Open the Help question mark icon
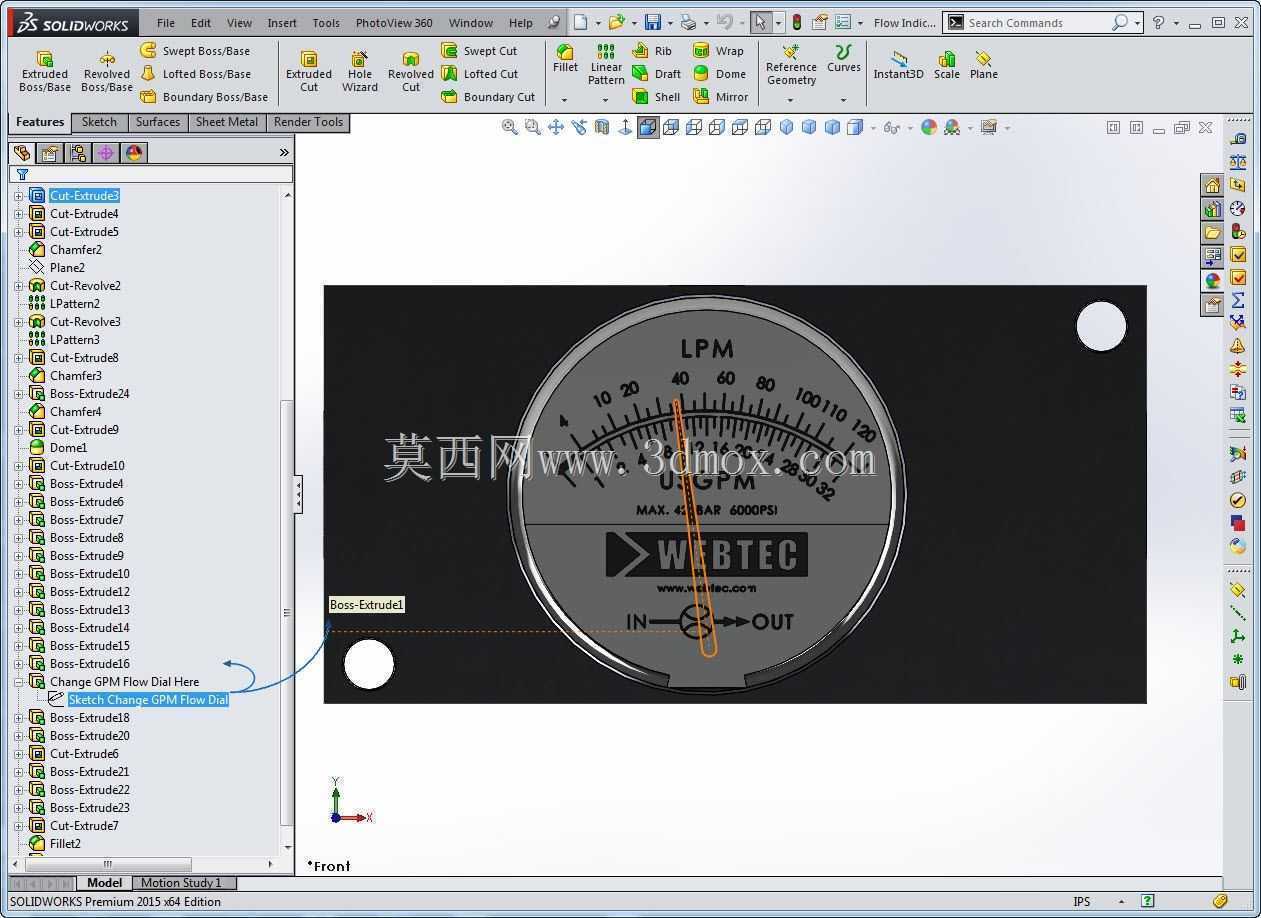Viewport: 1261px width, 918px height. click(x=1158, y=22)
